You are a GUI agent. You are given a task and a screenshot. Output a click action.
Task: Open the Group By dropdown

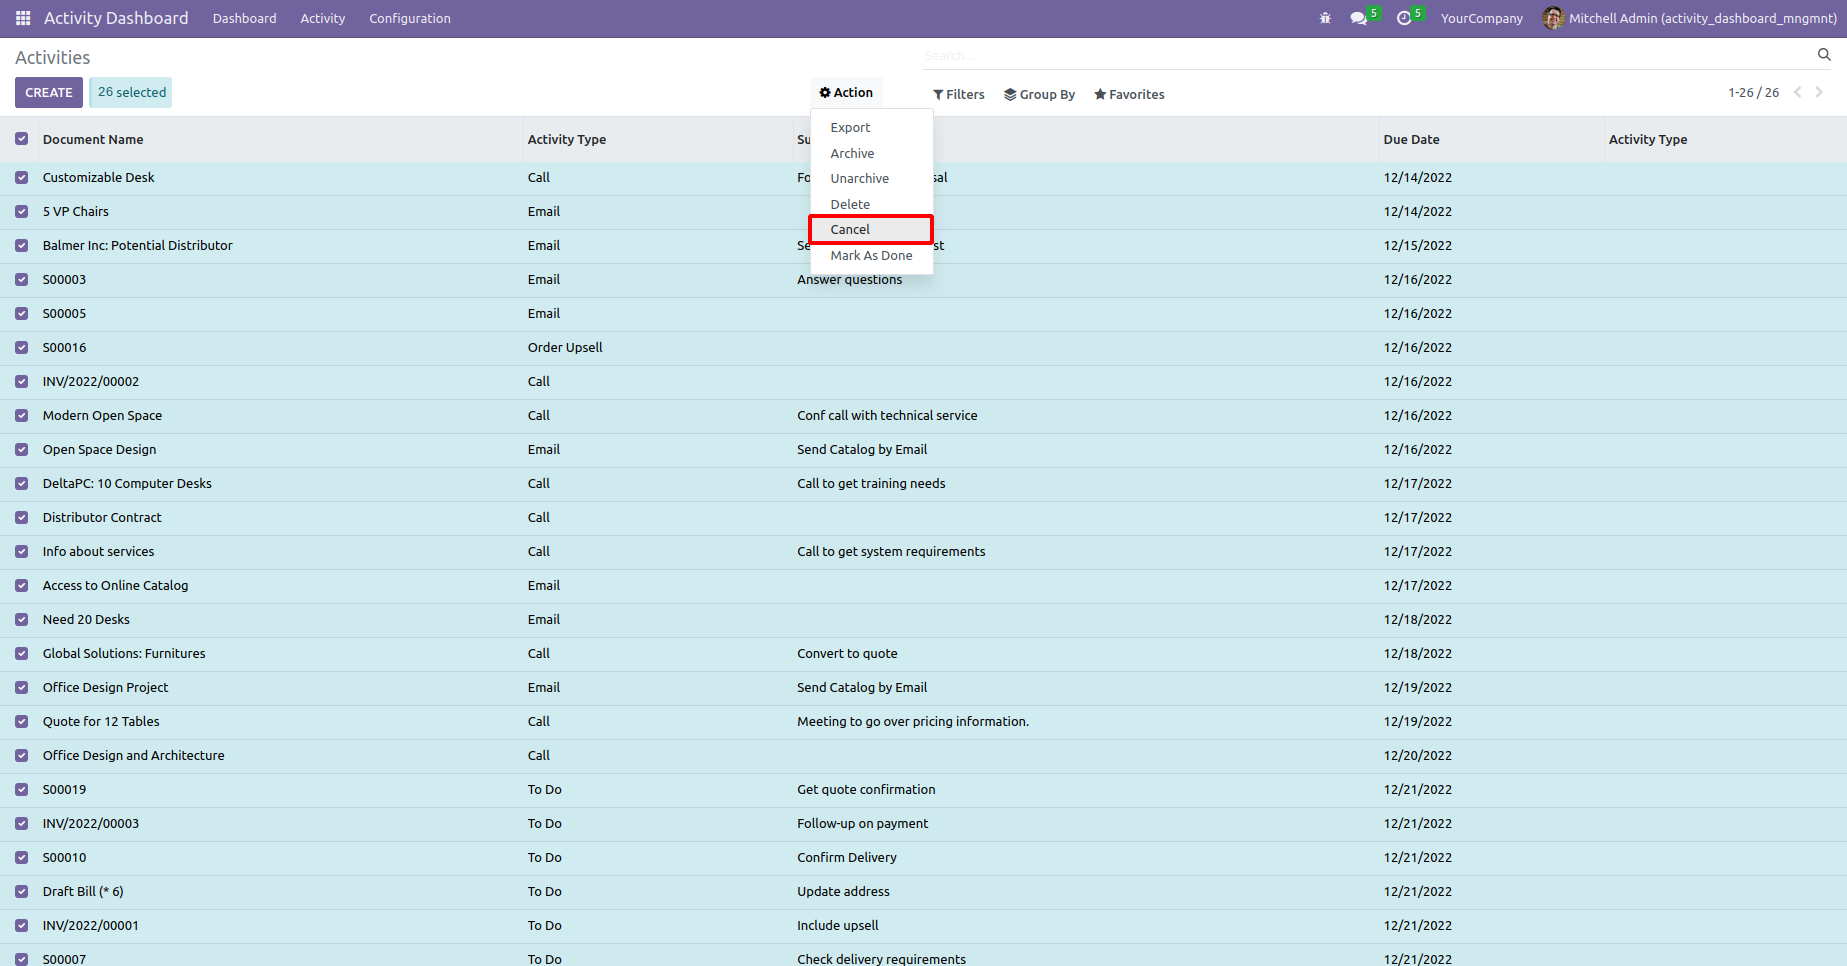(x=1039, y=94)
